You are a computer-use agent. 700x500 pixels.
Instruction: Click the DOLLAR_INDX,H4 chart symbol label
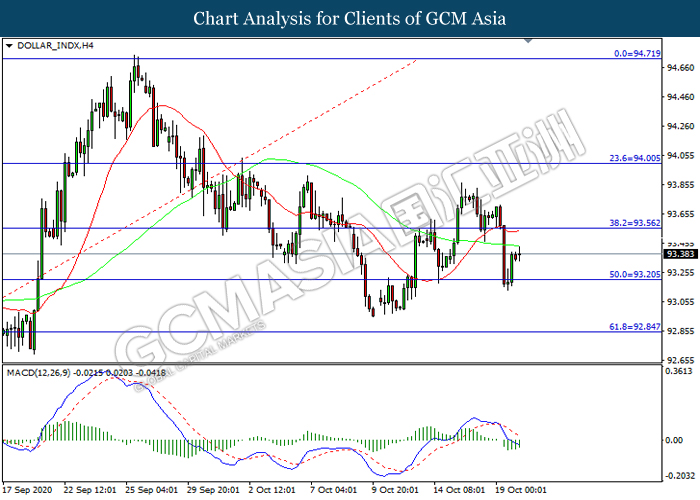pos(55,46)
